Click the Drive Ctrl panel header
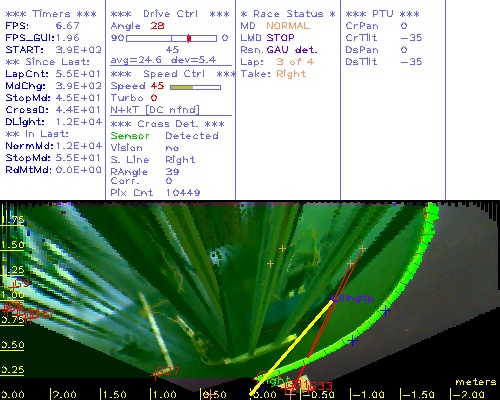 [170, 14]
